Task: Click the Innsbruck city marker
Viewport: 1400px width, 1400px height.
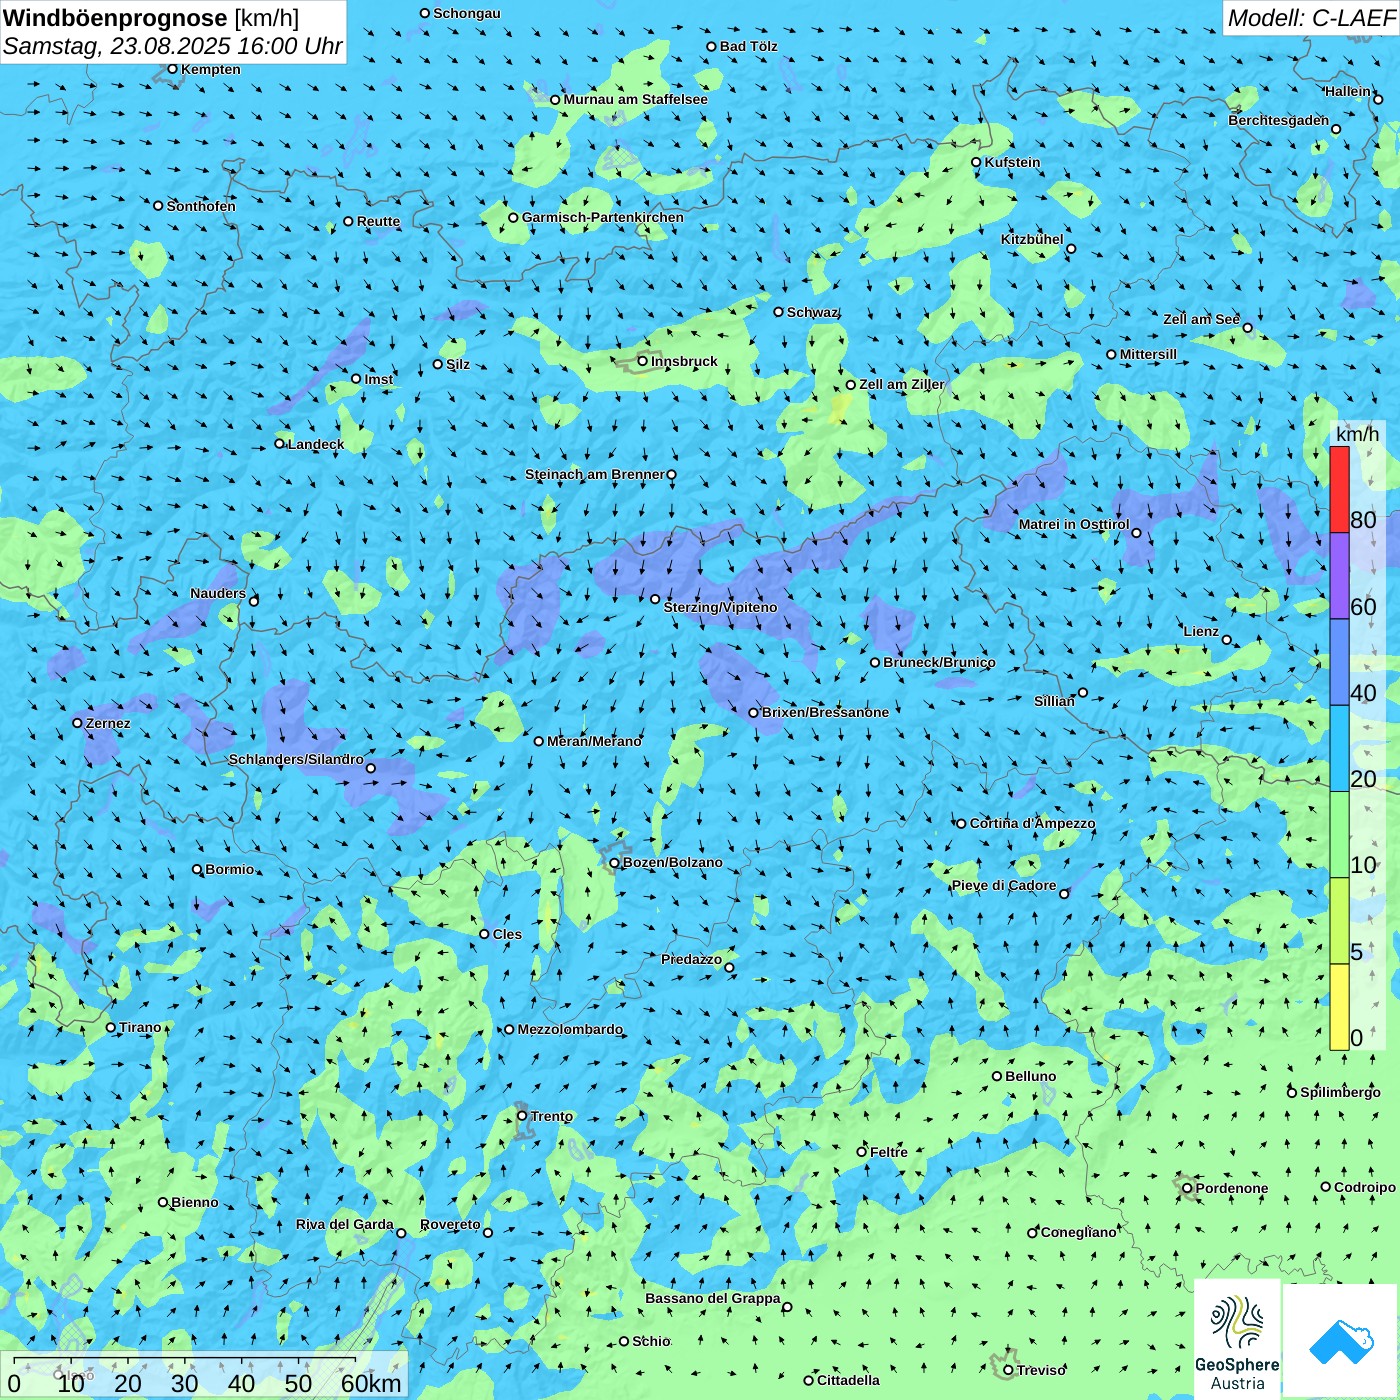Action: [643, 361]
